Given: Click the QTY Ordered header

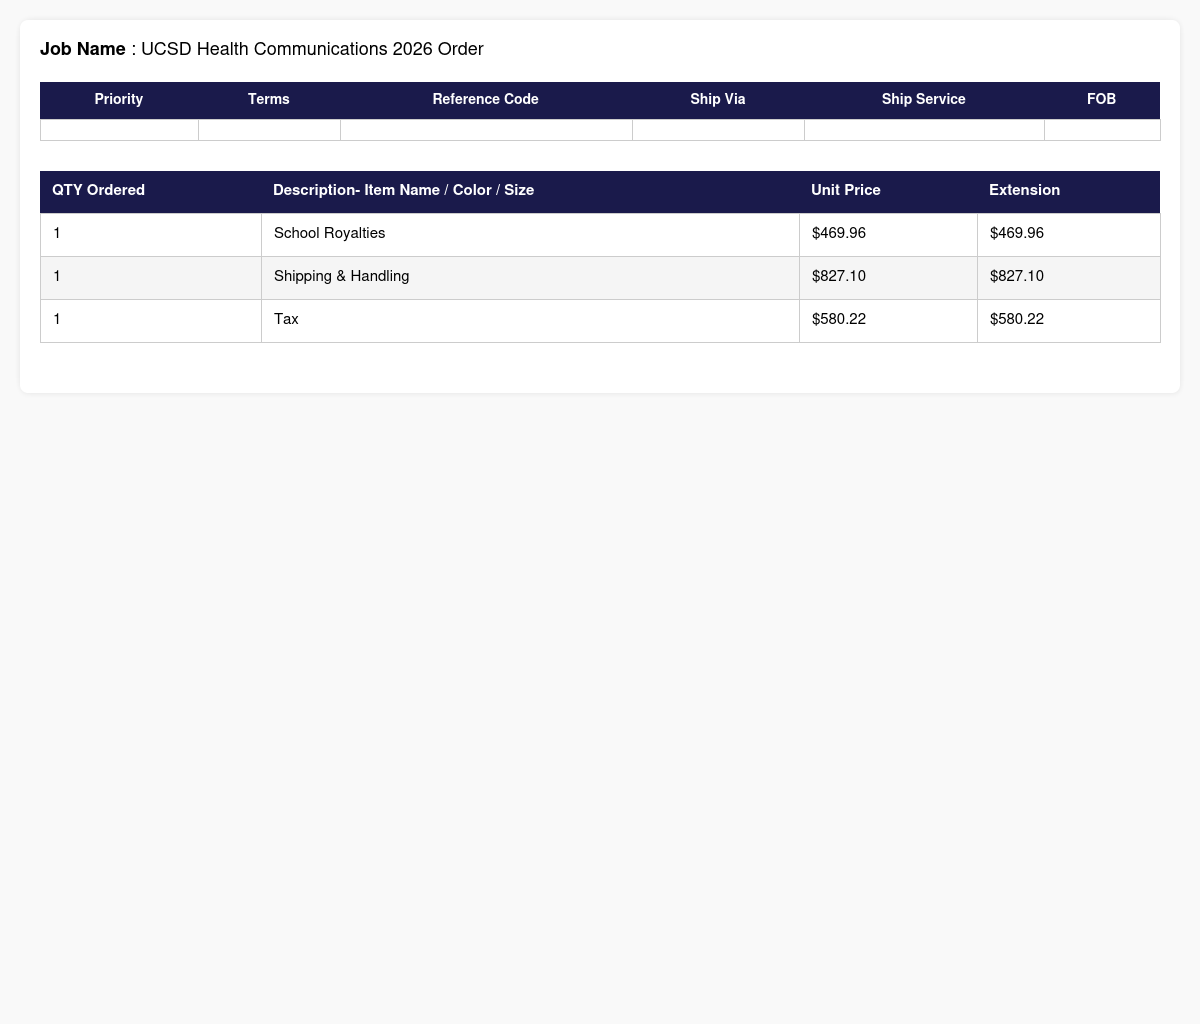Looking at the screenshot, I should pyautogui.click(x=151, y=191).
